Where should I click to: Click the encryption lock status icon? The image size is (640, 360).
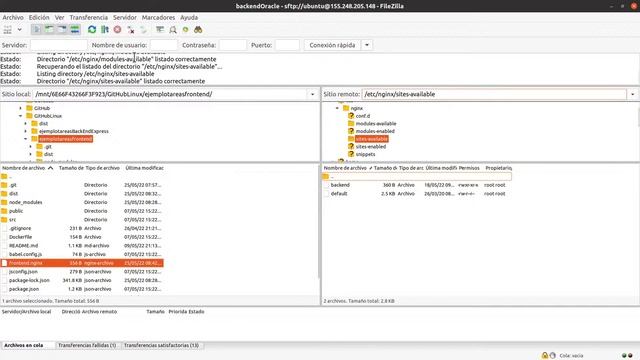coord(544,355)
